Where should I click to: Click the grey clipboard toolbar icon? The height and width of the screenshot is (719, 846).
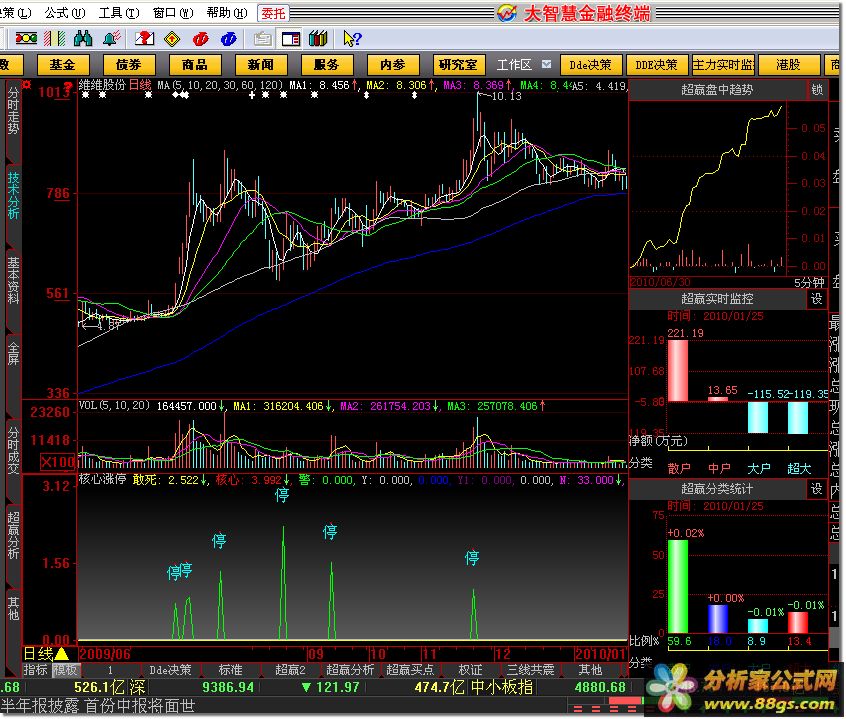click(x=263, y=39)
